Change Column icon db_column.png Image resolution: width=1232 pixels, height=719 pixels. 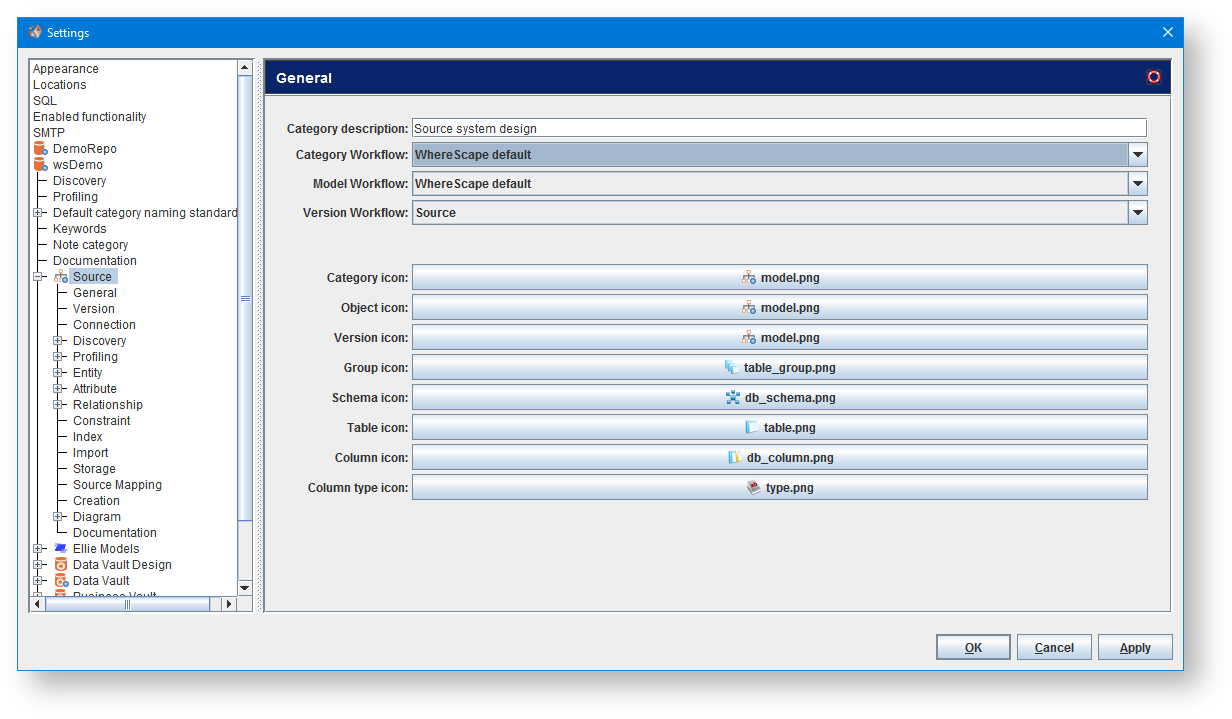click(x=779, y=458)
